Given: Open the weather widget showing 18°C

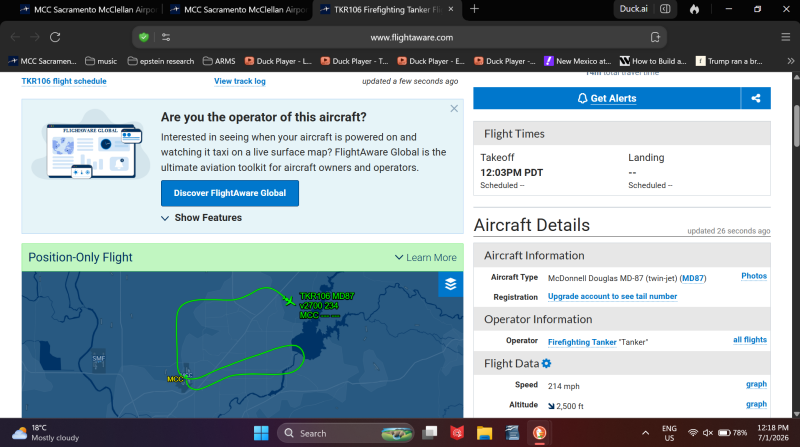Looking at the screenshot, I should pos(46,433).
